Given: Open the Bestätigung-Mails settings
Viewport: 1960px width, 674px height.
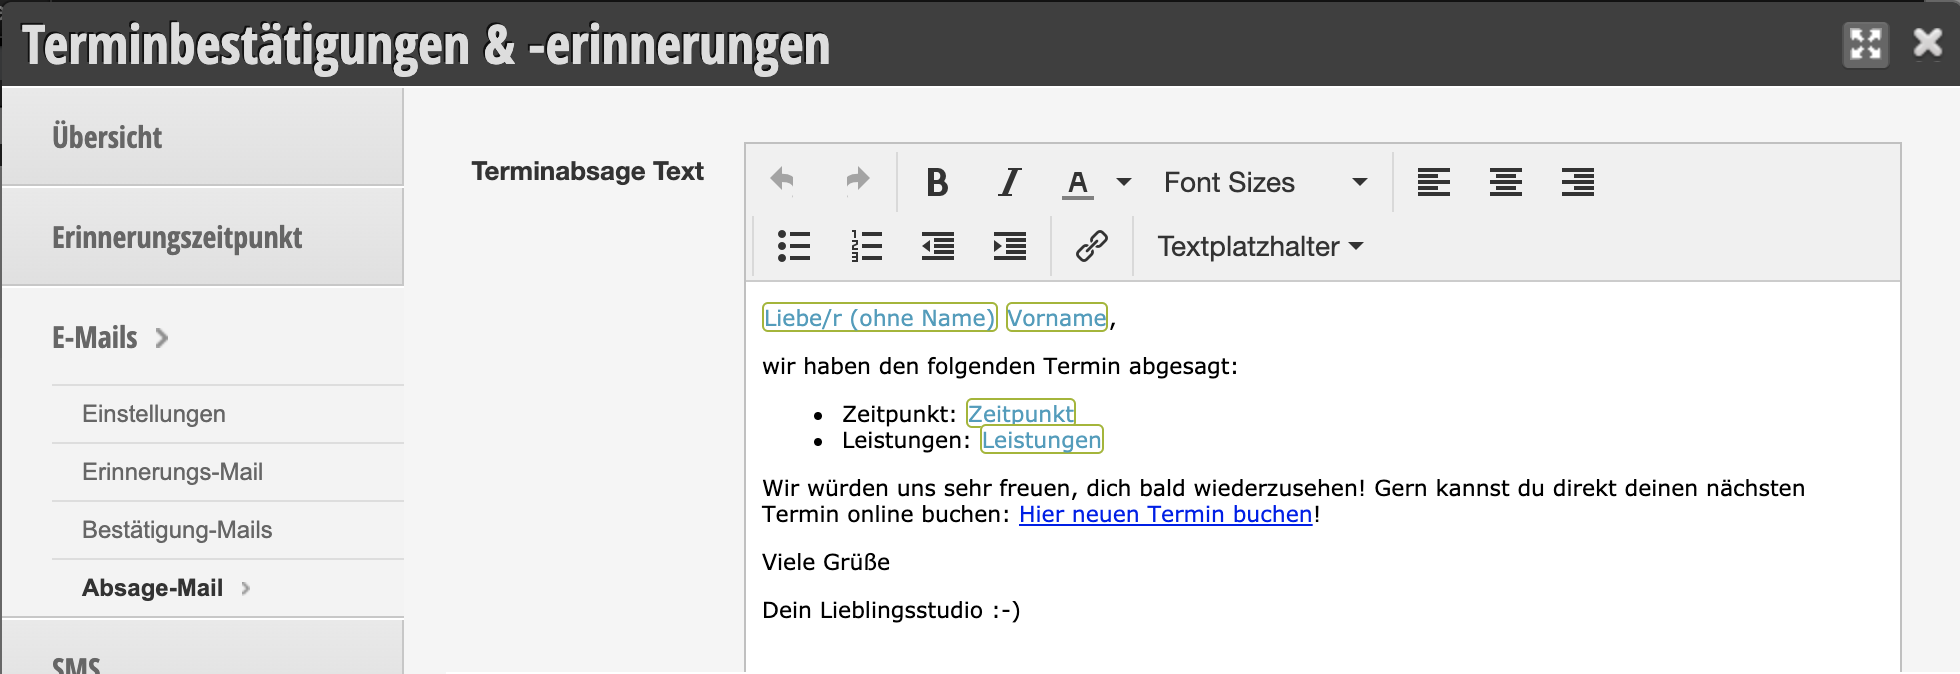Looking at the screenshot, I should [228, 530].
